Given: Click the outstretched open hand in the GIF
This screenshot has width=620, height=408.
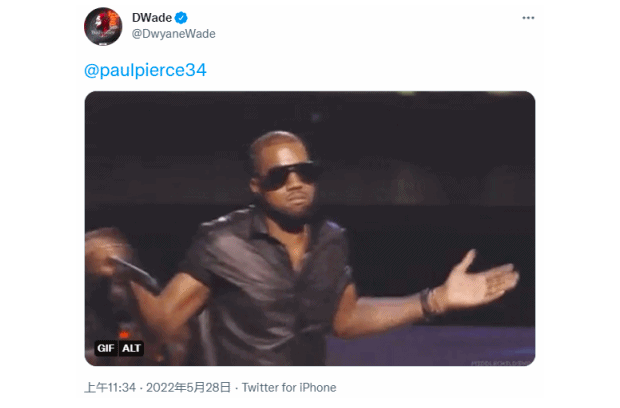Looking at the screenshot, I should click(x=480, y=280).
